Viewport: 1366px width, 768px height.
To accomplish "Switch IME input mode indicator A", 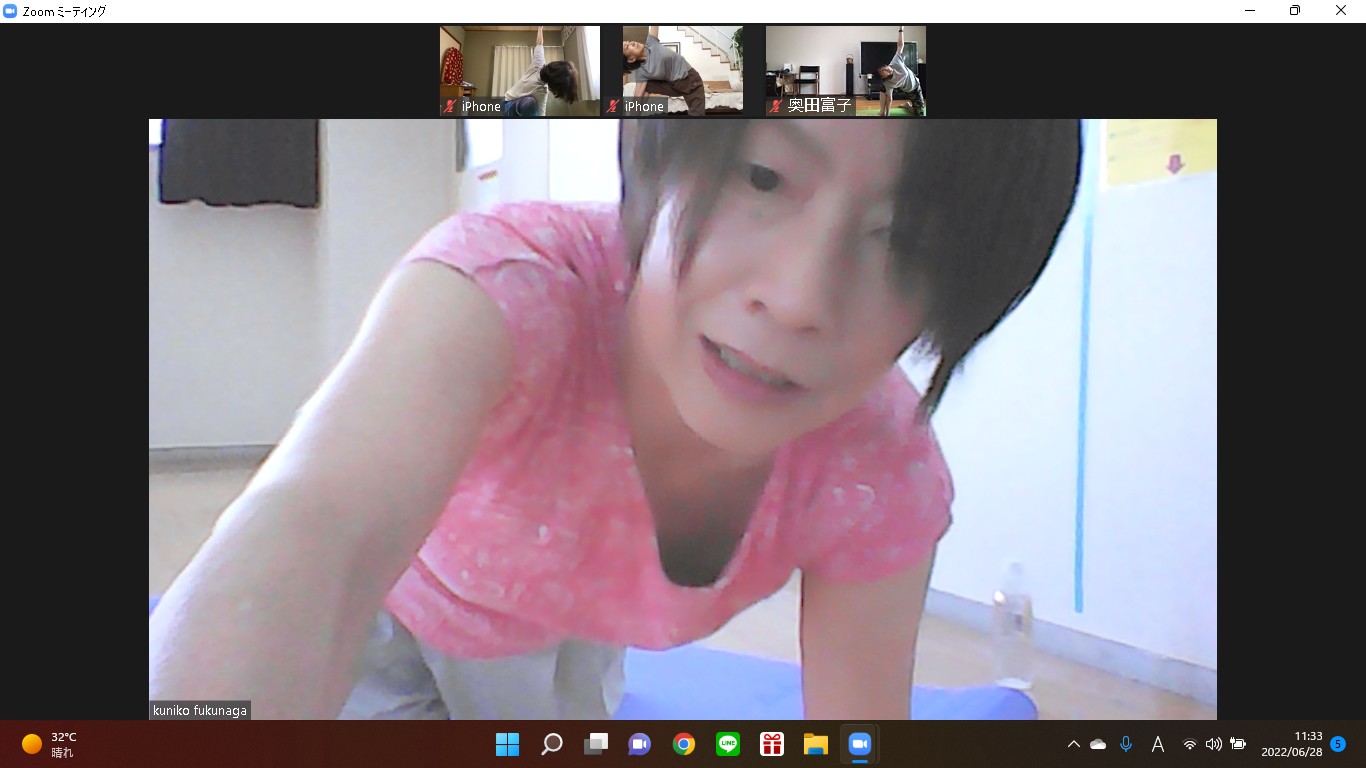I will click(x=1158, y=744).
